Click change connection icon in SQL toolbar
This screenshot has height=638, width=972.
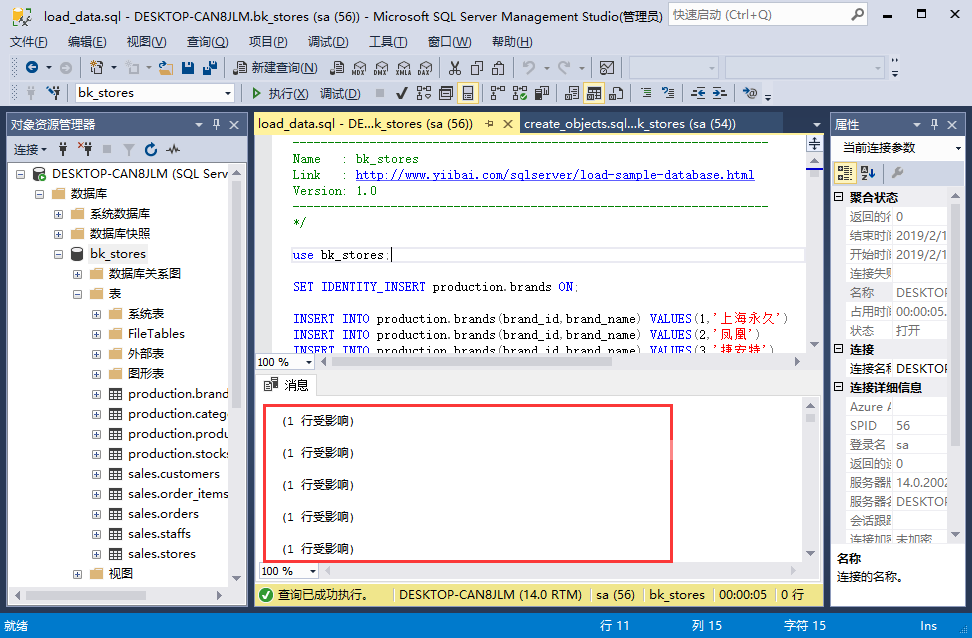coord(54,93)
